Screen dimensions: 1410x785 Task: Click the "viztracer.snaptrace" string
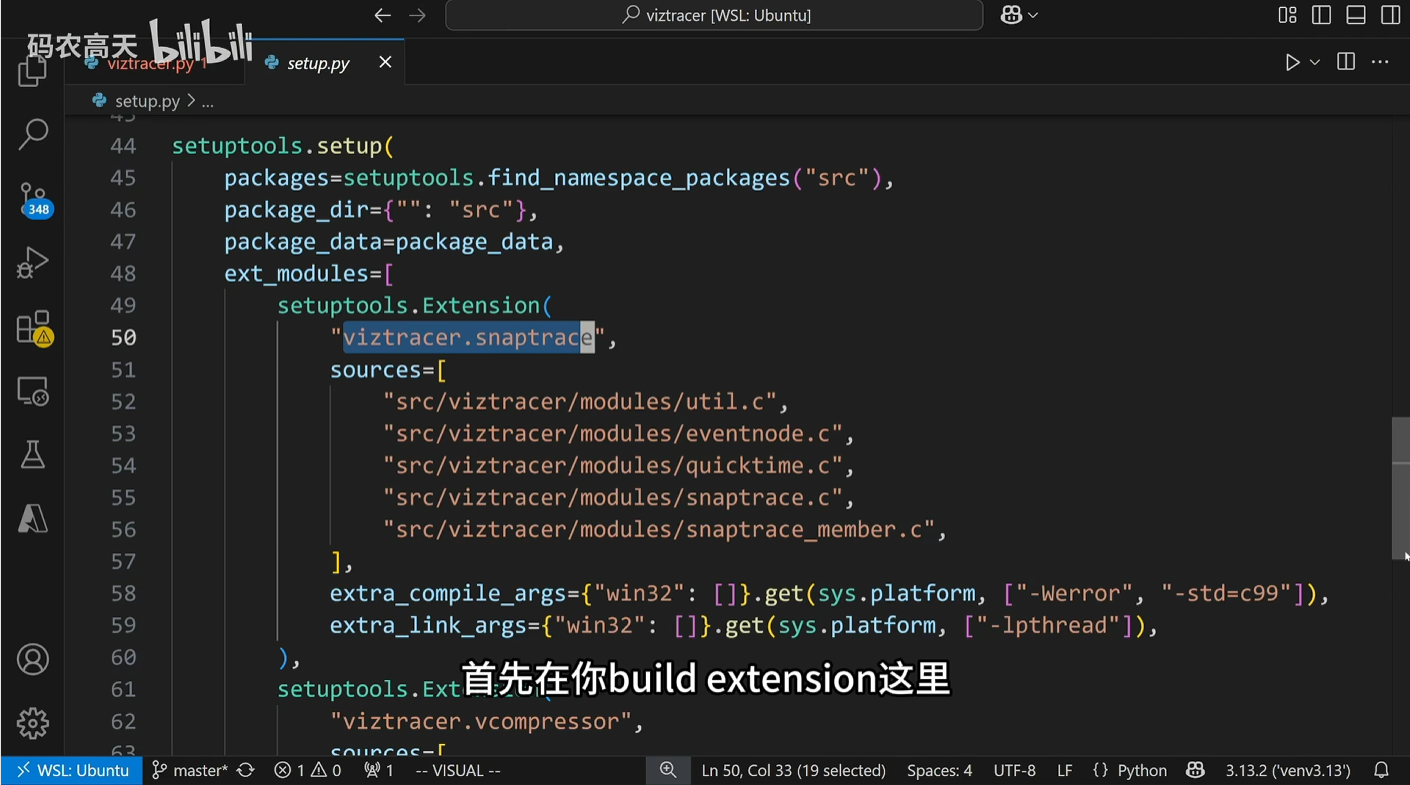[468, 338]
